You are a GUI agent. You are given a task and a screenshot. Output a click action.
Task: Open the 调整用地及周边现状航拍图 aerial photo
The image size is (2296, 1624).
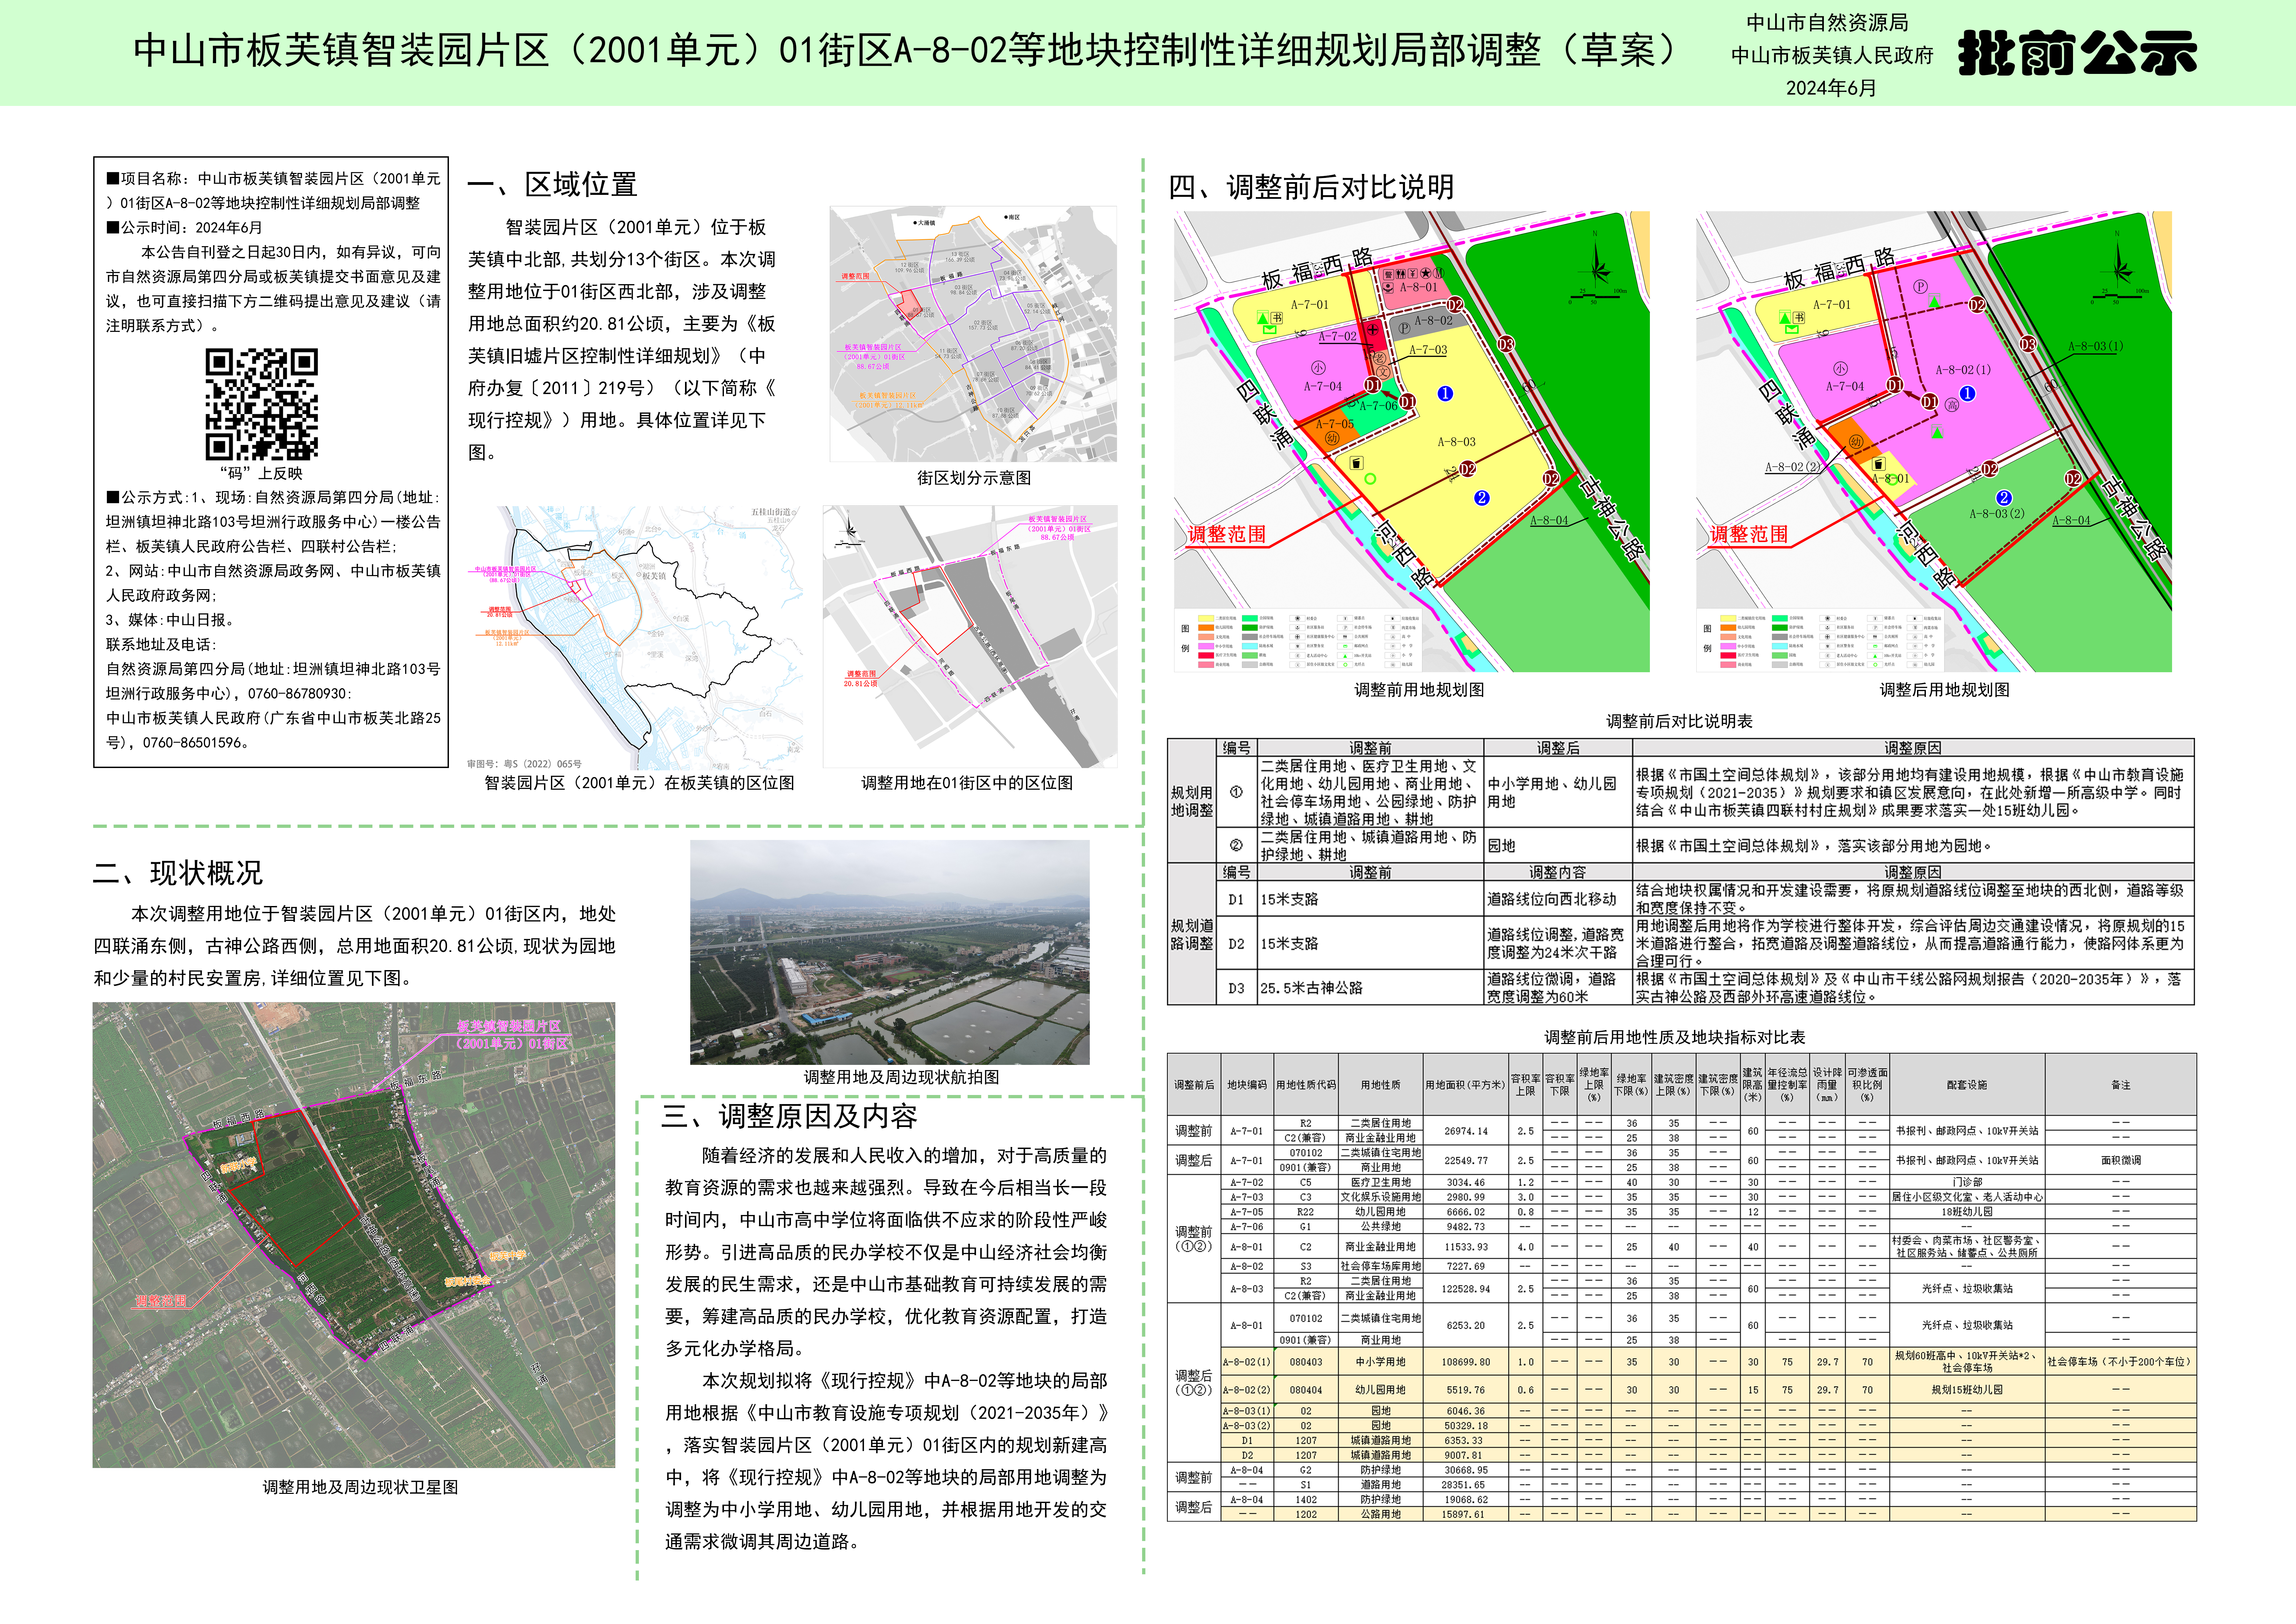pos(890,952)
